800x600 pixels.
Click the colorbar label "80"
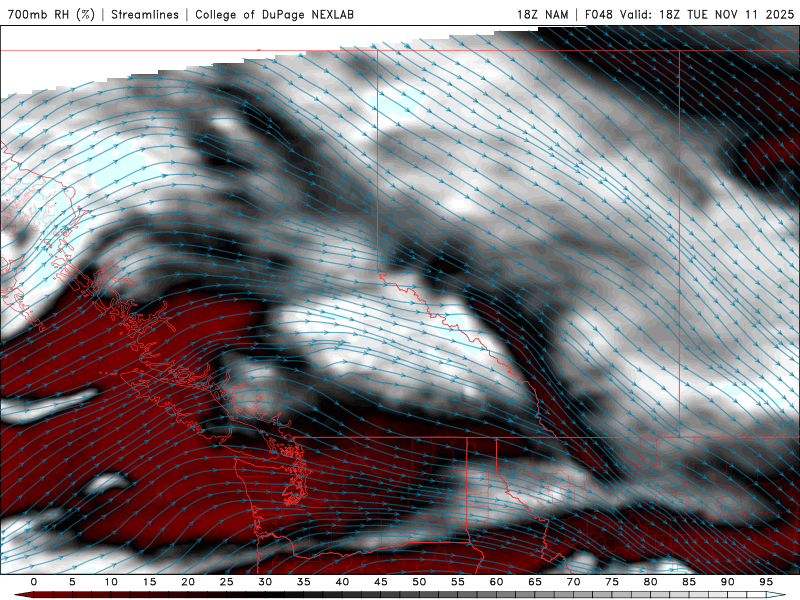tap(651, 582)
